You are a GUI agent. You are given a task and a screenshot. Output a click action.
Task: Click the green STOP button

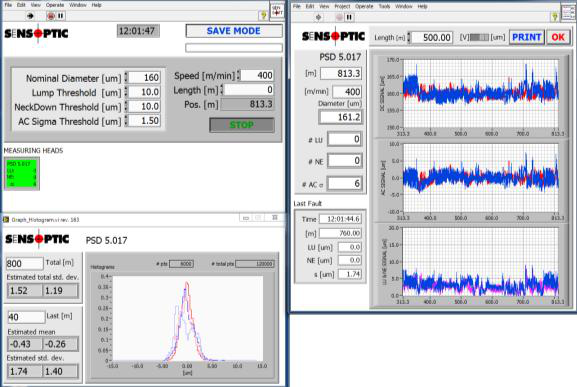pyautogui.click(x=242, y=125)
